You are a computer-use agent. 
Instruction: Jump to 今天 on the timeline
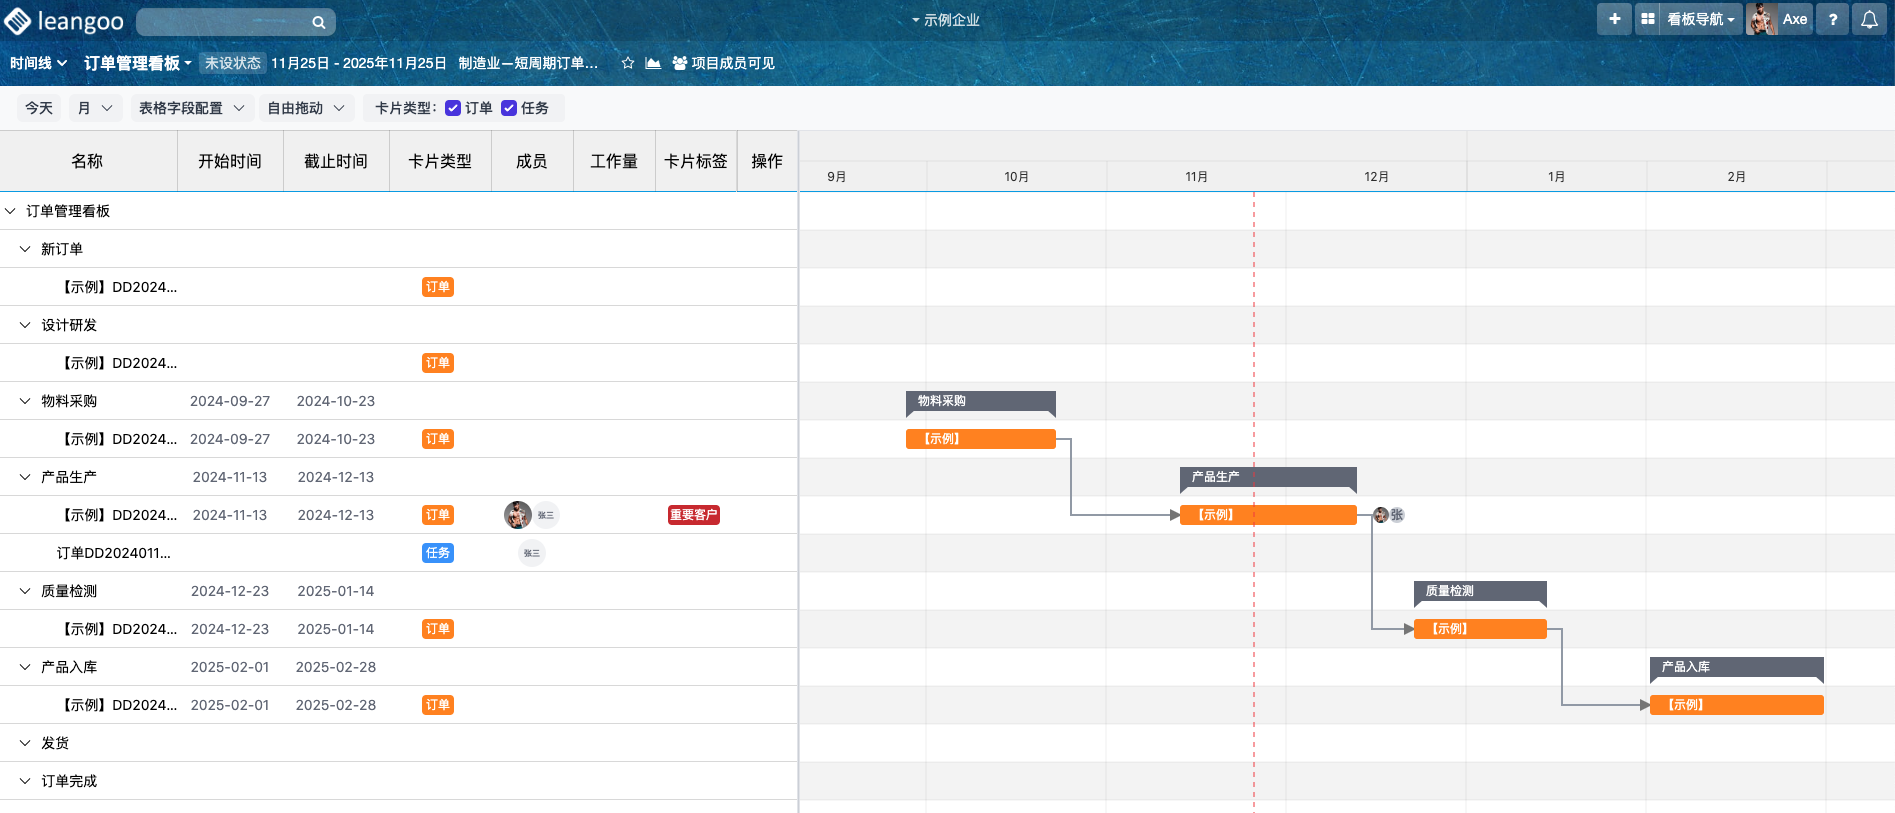click(x=39, y=108)
